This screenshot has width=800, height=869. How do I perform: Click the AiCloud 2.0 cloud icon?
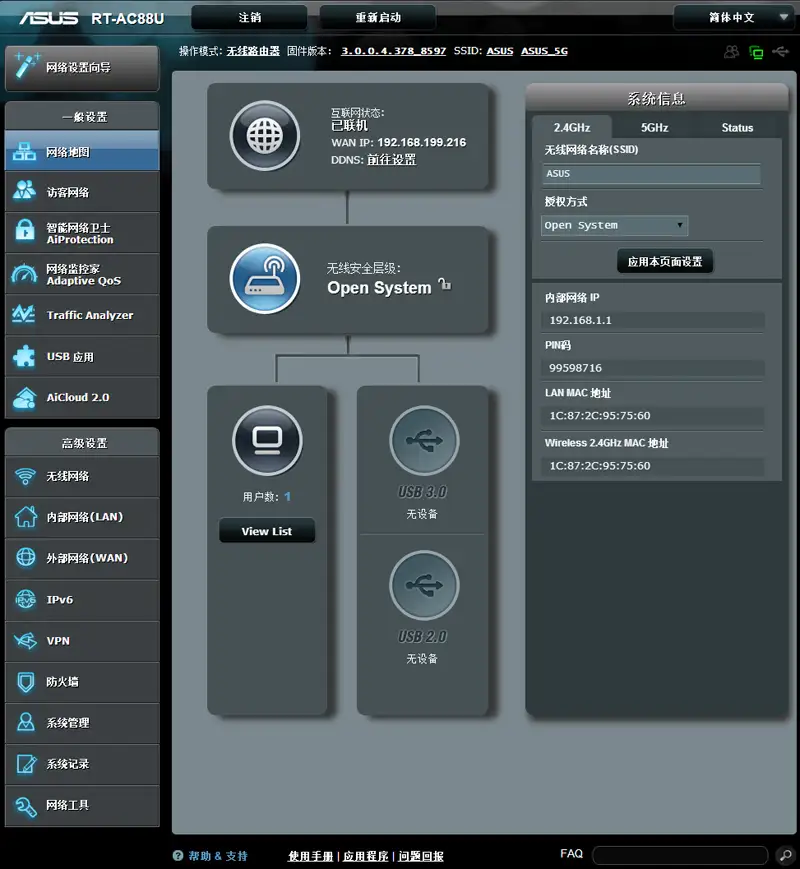(24, 397)
